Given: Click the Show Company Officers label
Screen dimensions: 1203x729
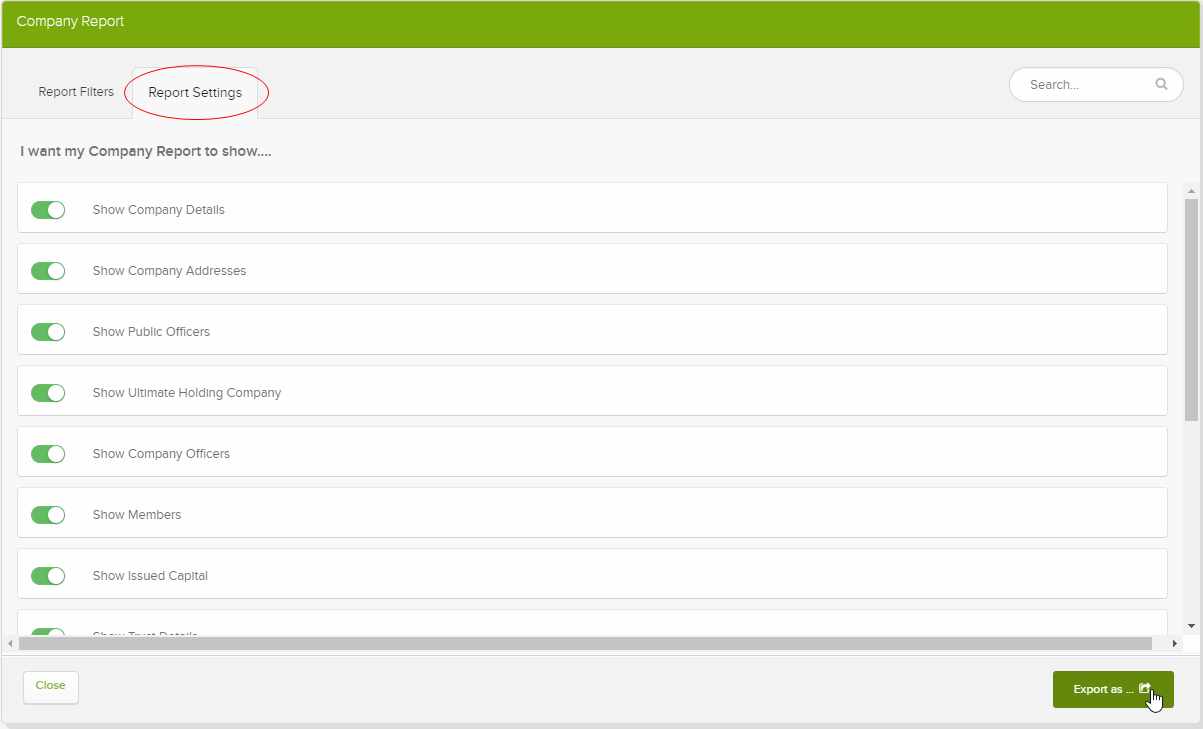Looking at the screenshot, I should 161,454.
